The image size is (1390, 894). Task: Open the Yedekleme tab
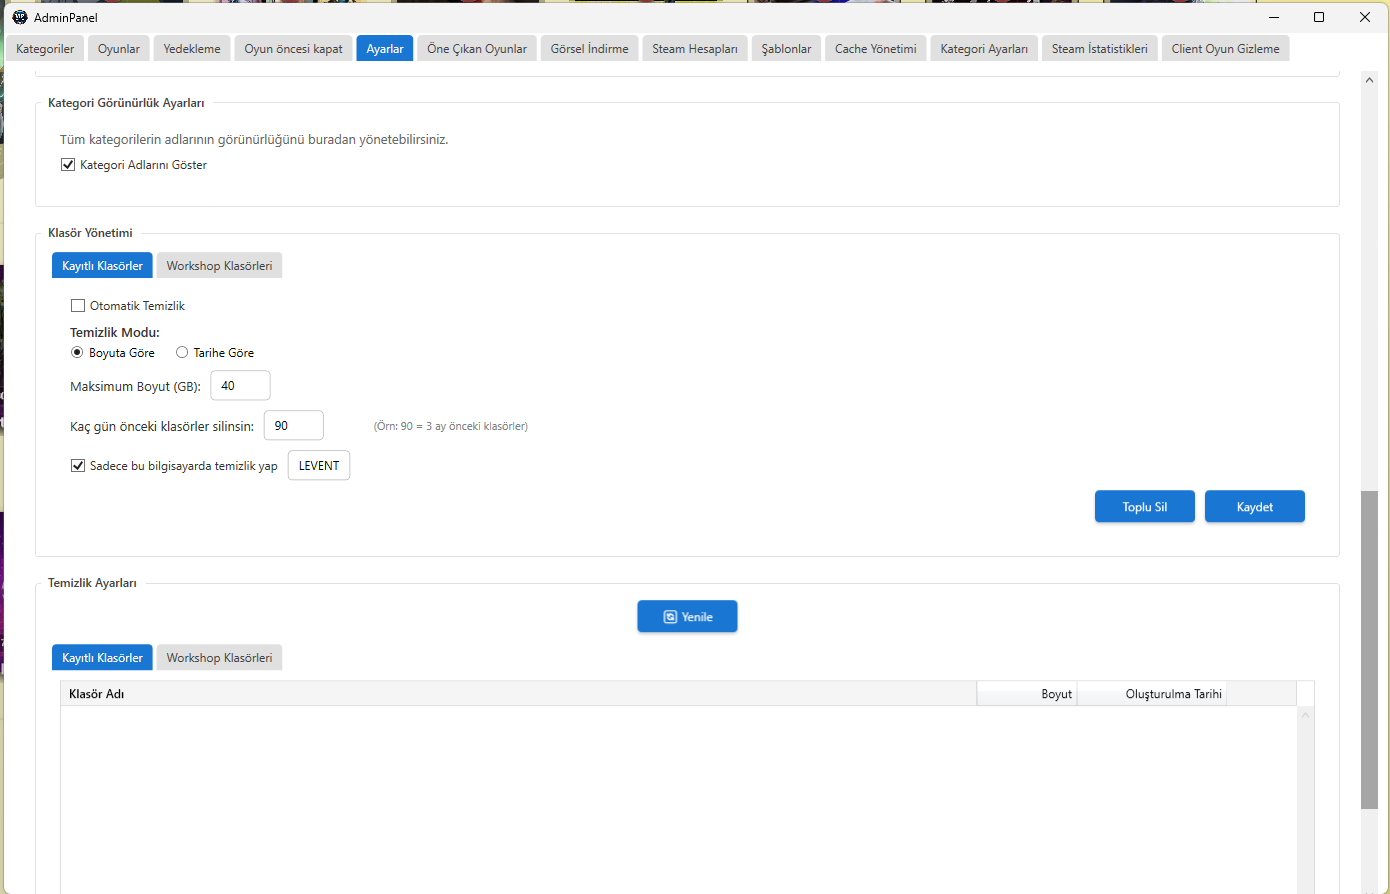[x=192, y=48]
